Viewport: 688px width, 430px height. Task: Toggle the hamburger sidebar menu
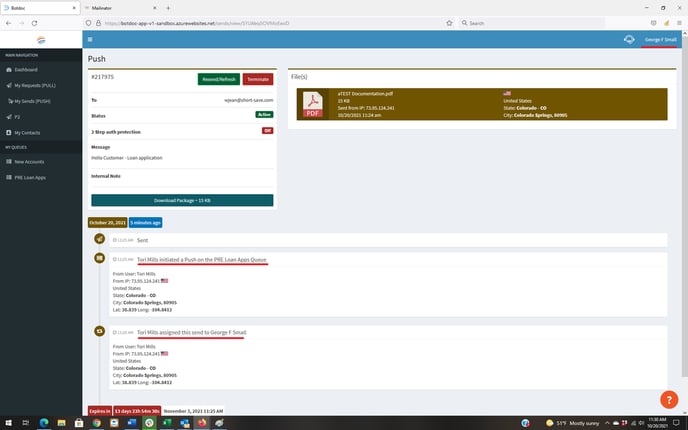pos(90,40)
